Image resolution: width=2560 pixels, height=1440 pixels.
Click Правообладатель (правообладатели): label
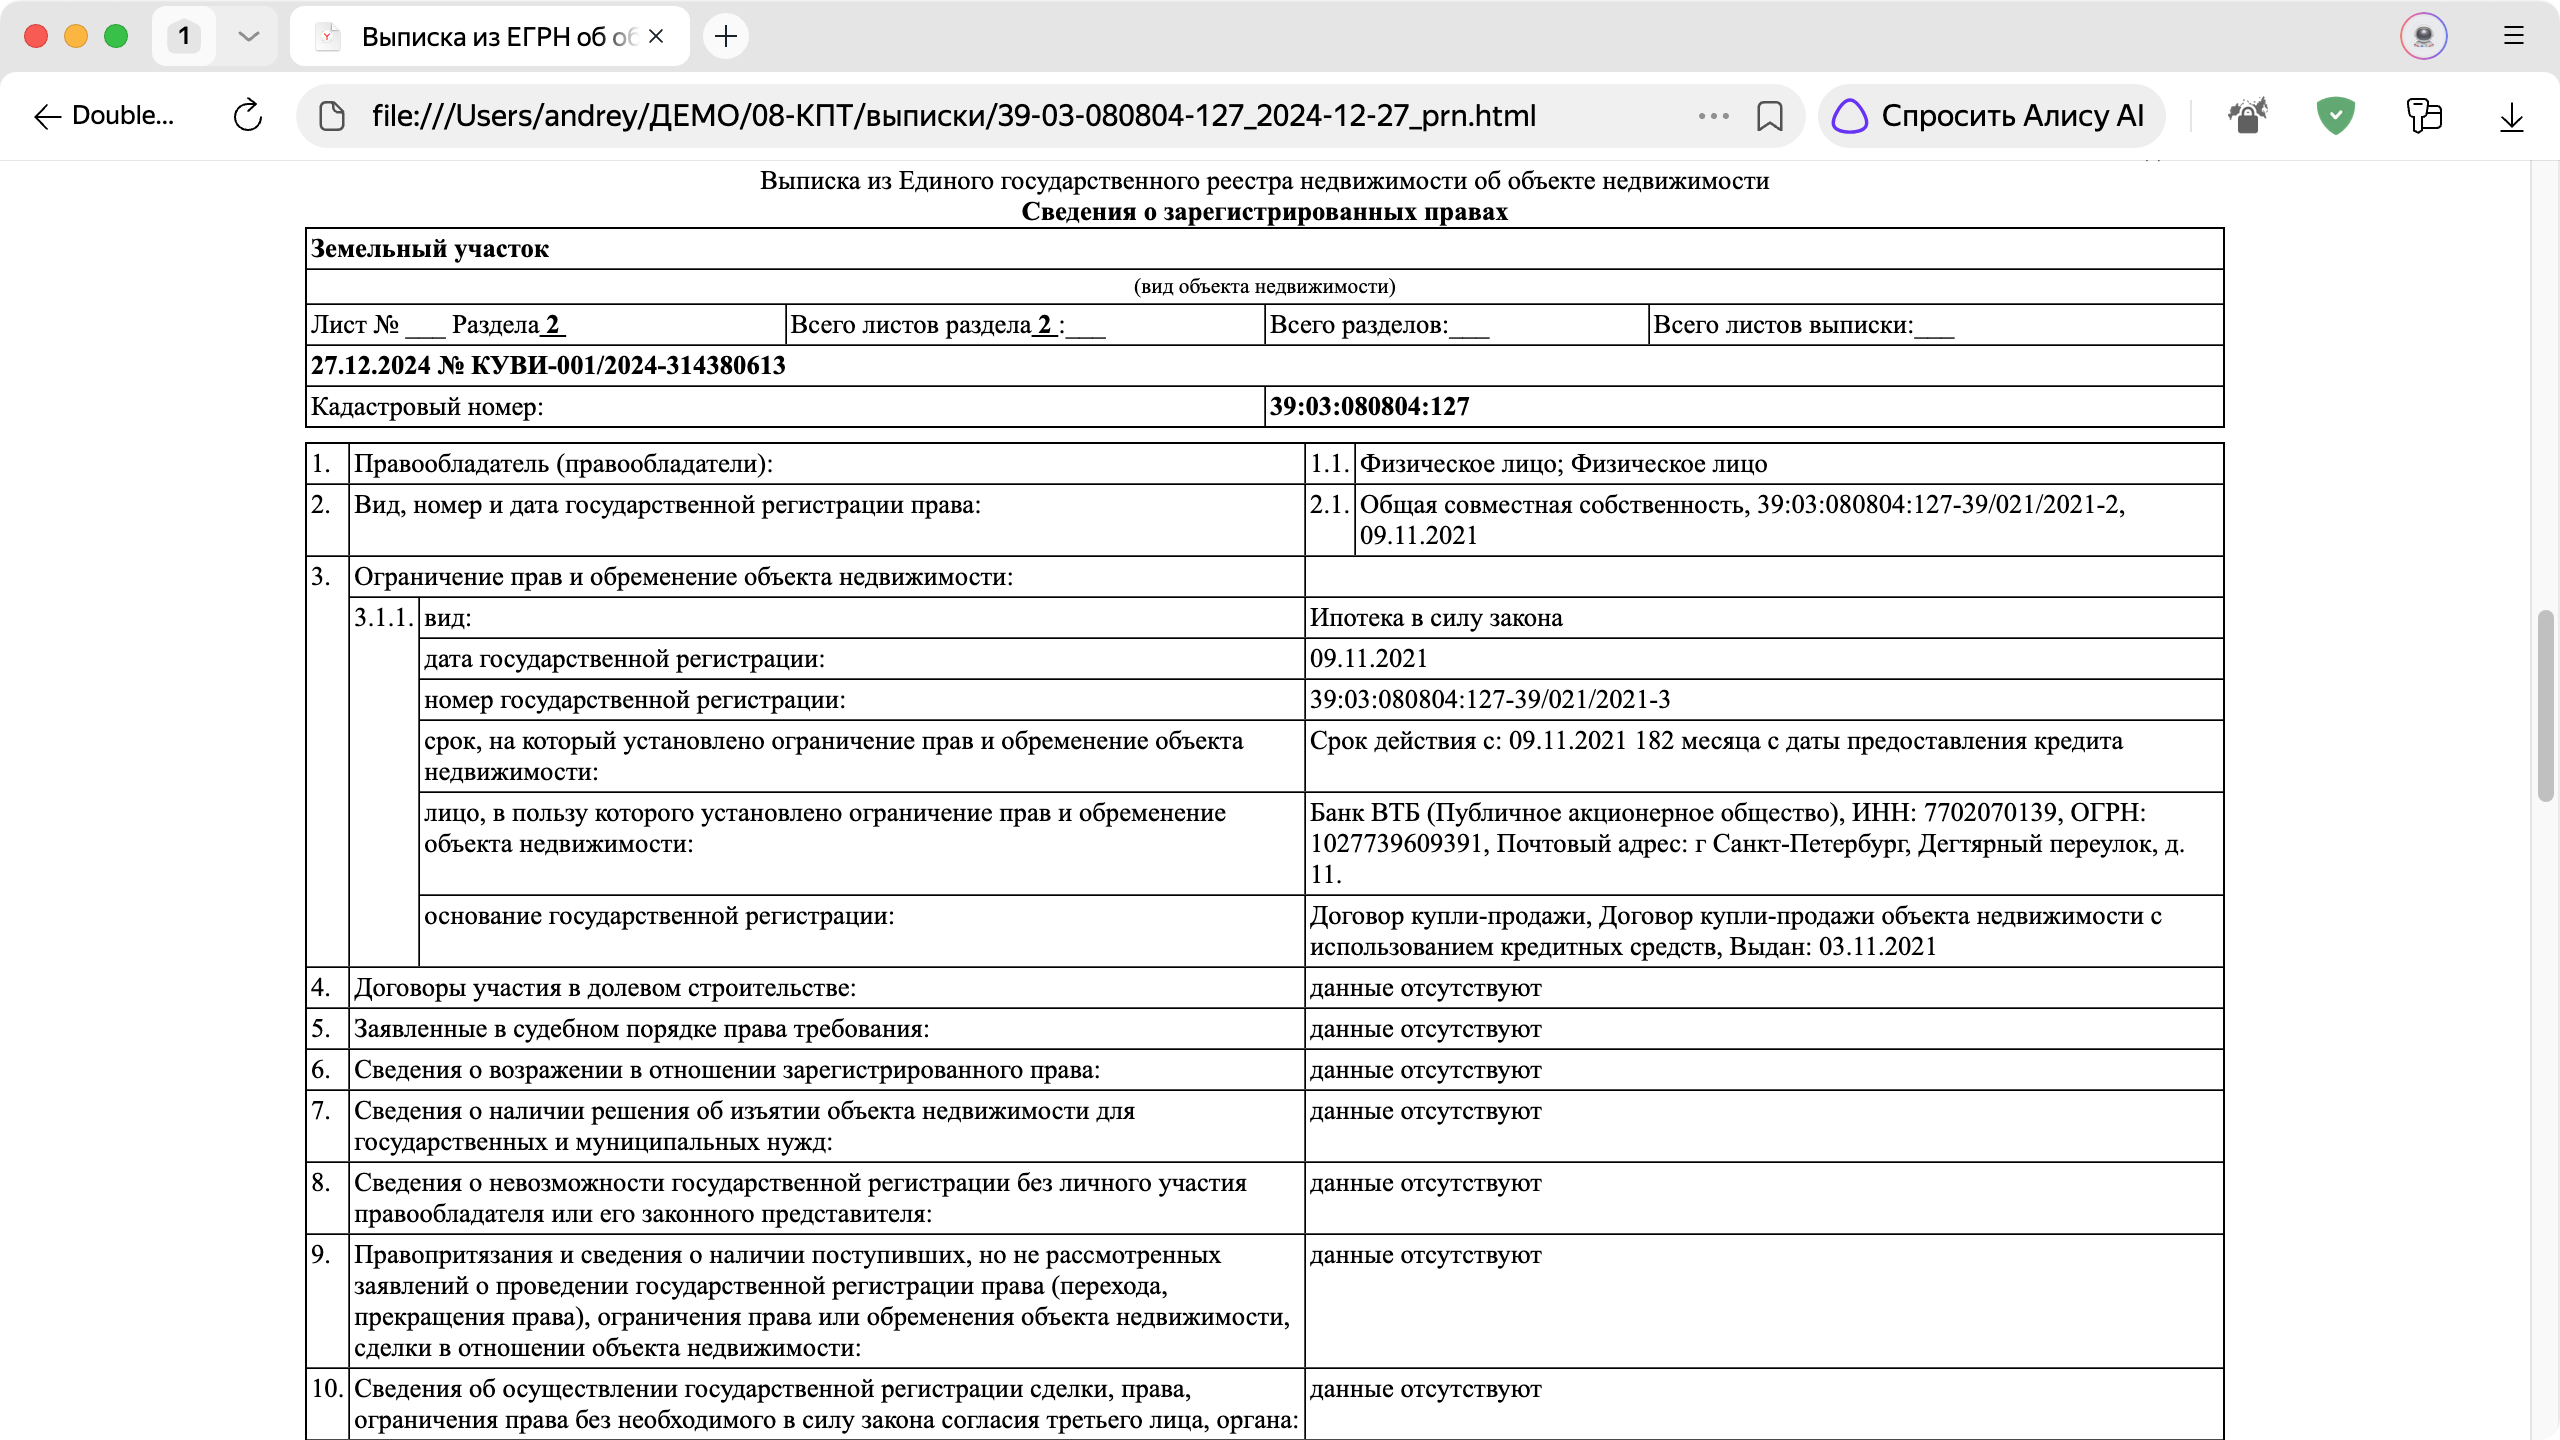pyautogui.click(x=563, y=464)
